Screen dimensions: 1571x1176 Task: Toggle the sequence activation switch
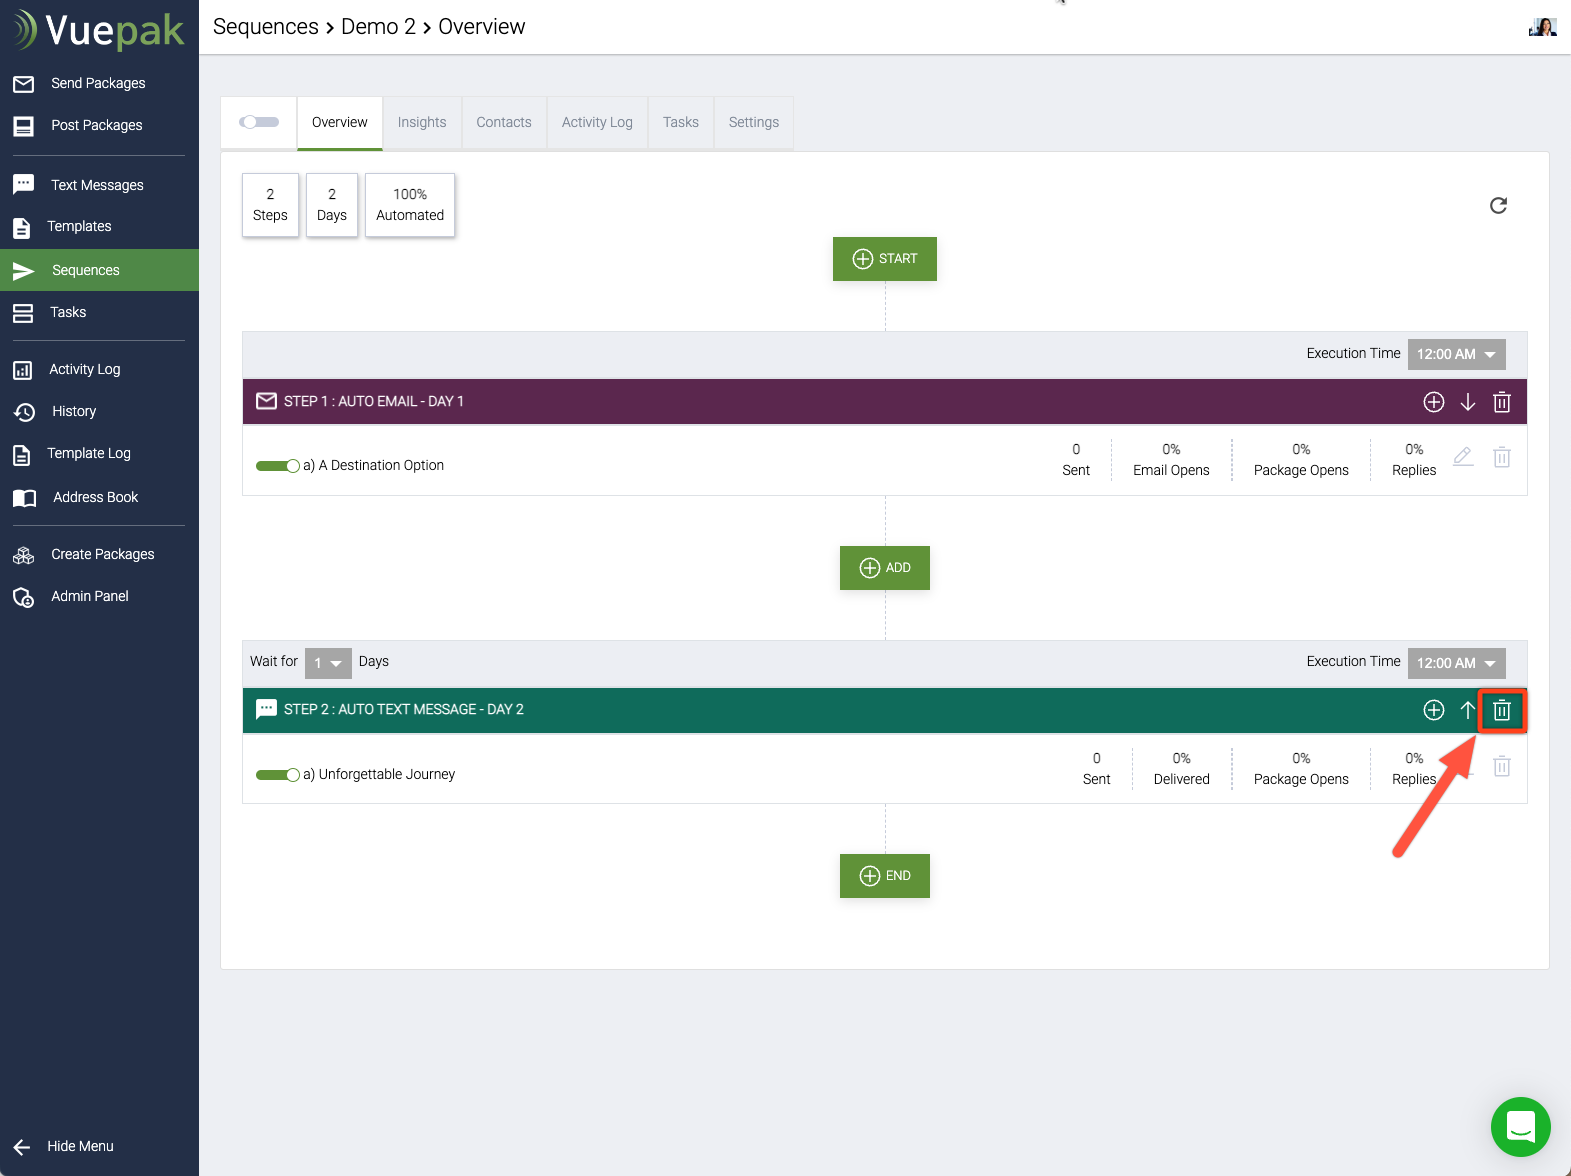pos(259,122)
